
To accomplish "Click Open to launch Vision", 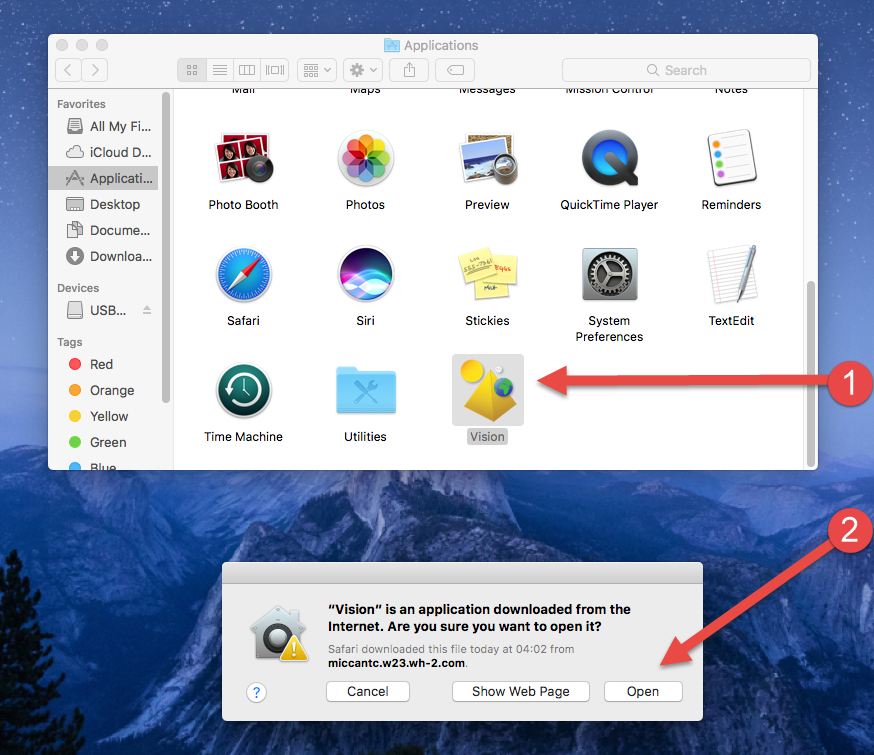I will tap(643, 691).
